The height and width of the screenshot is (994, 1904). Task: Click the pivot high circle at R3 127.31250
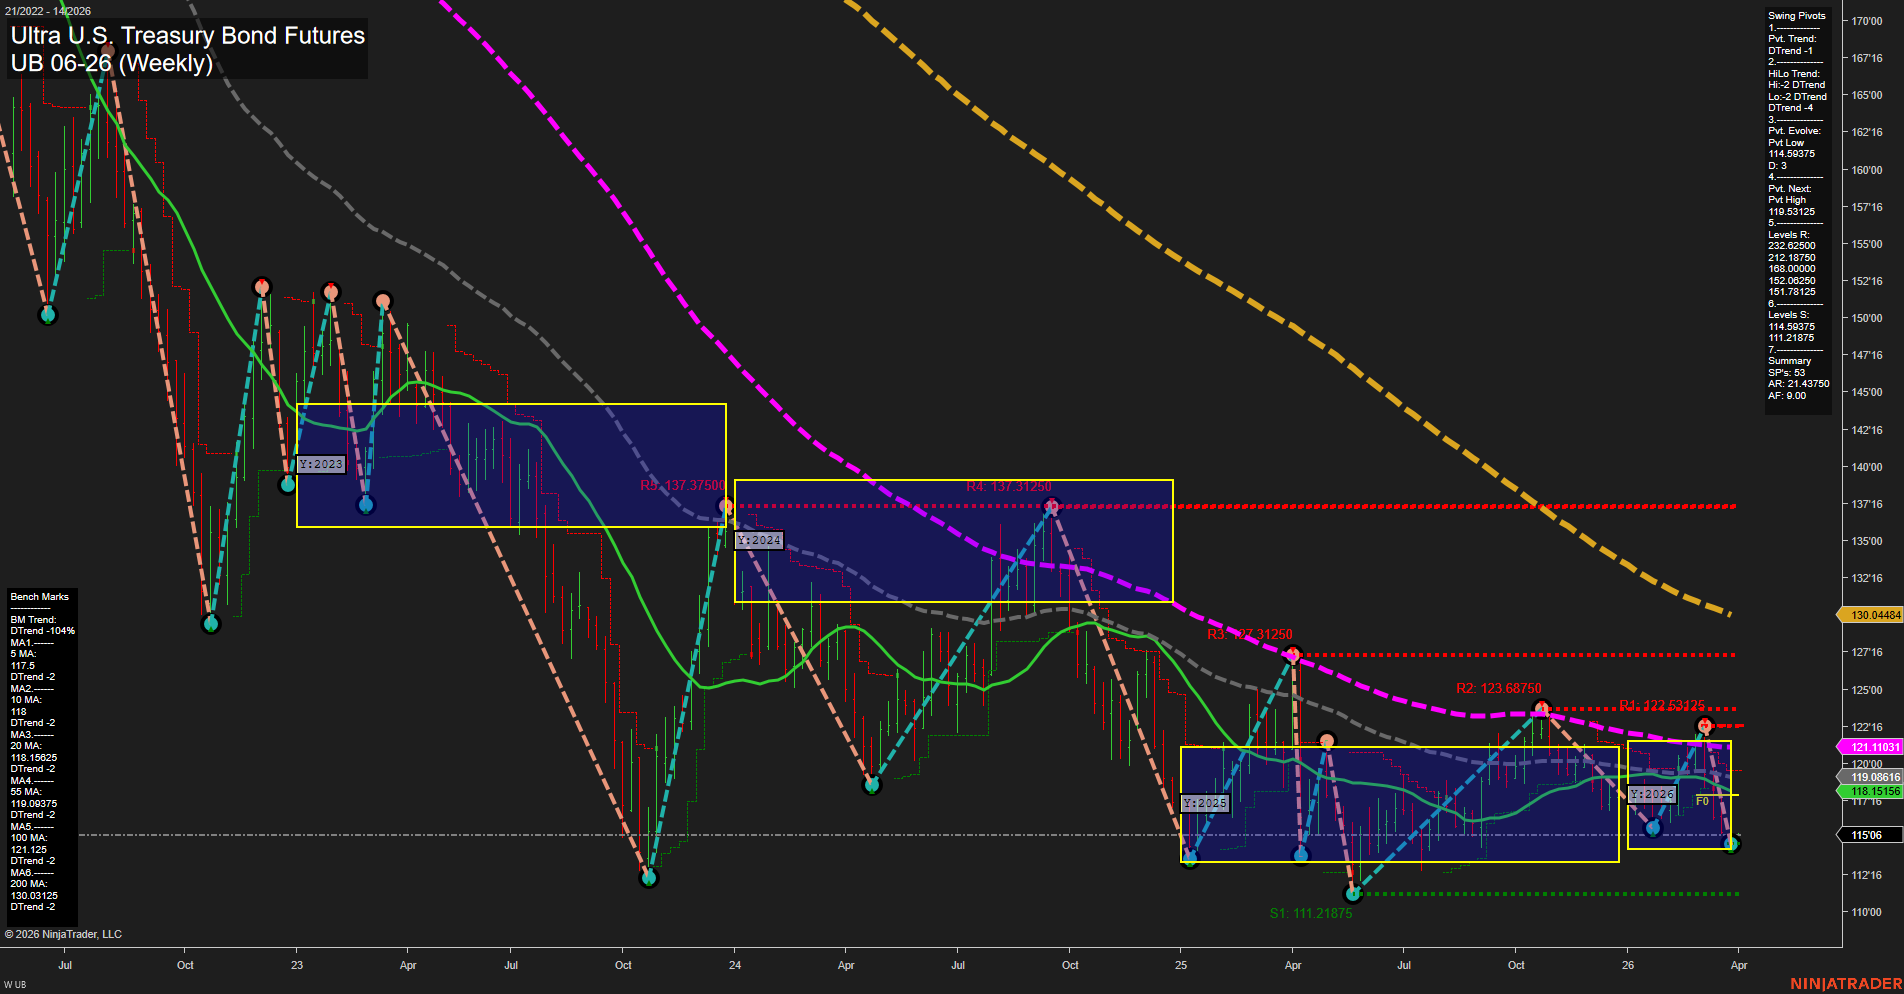click(x=1293, y=653)
